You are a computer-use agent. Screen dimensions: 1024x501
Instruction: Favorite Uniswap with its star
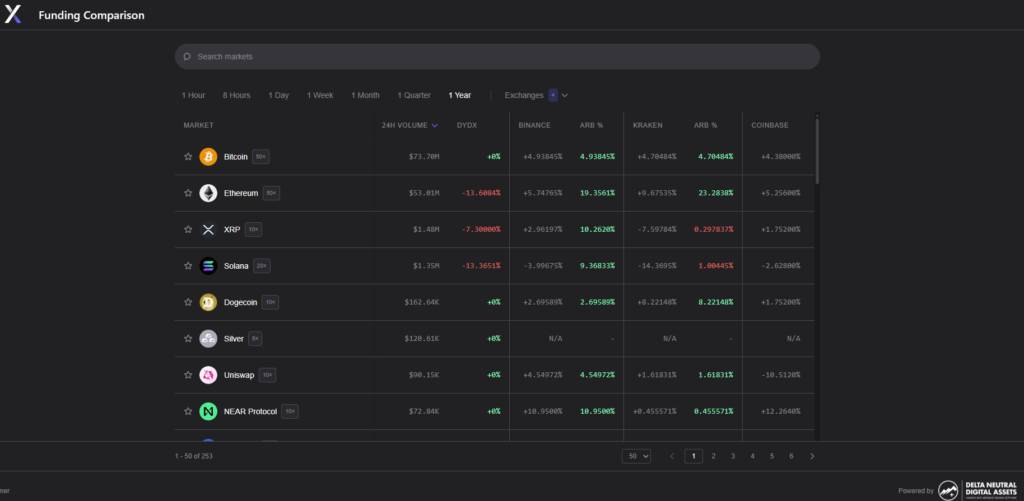click(x=188, y=375)
